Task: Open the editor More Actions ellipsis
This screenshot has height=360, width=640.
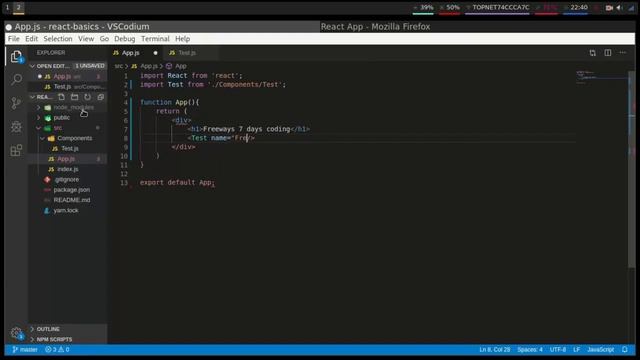Action: 622,53
